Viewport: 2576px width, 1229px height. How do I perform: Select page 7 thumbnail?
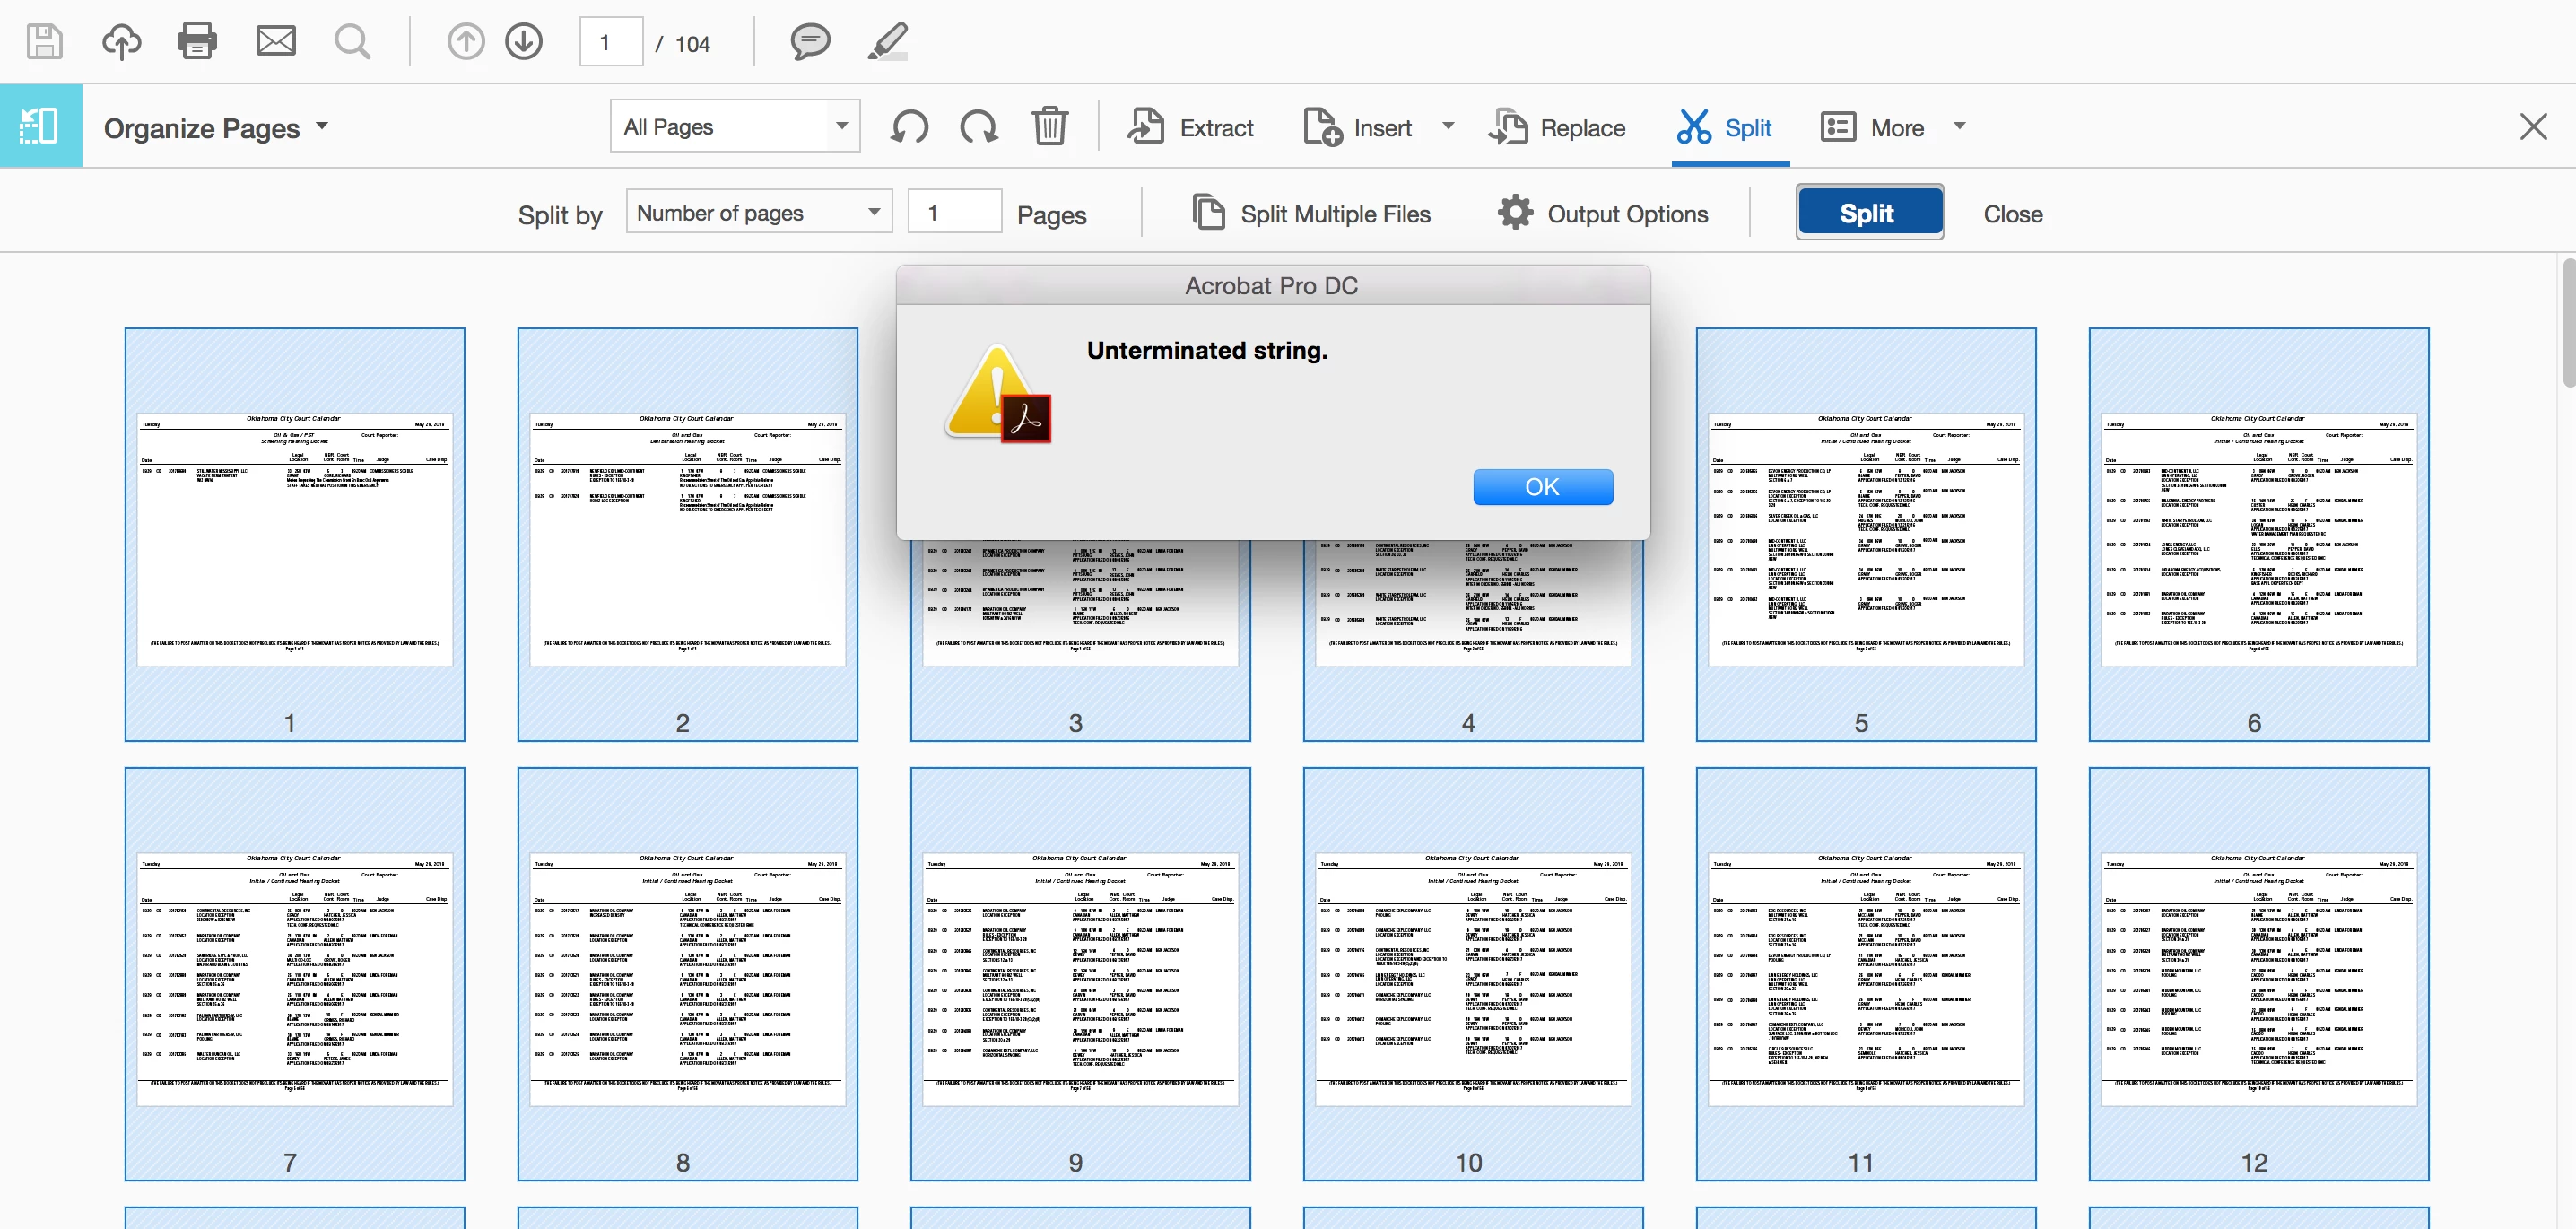tap(295, 973)
